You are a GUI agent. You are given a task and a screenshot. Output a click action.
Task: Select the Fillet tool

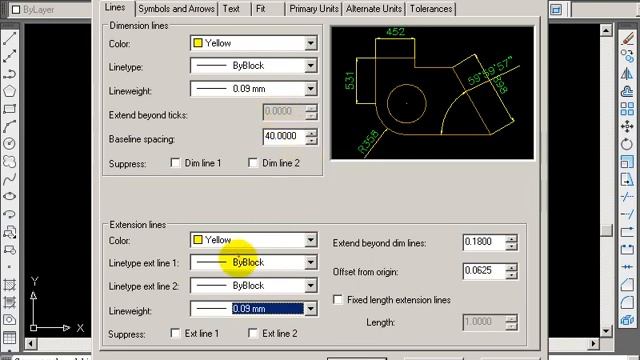point(627,302)
